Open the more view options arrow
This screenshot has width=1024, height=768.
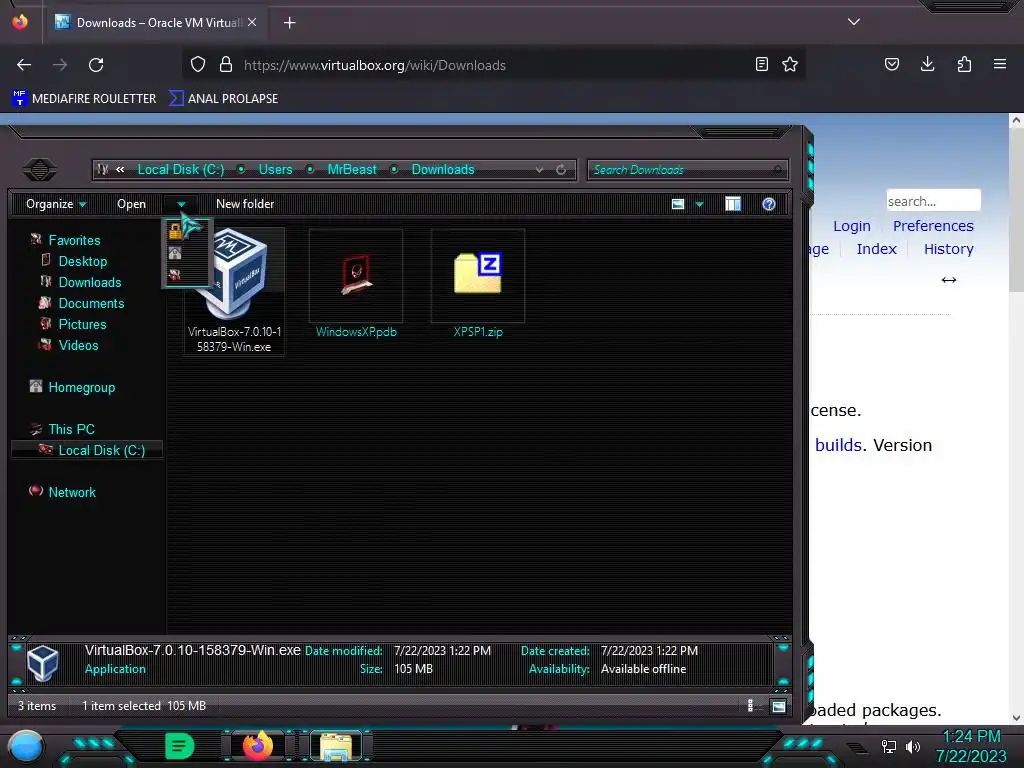click(x=699, y=204)
